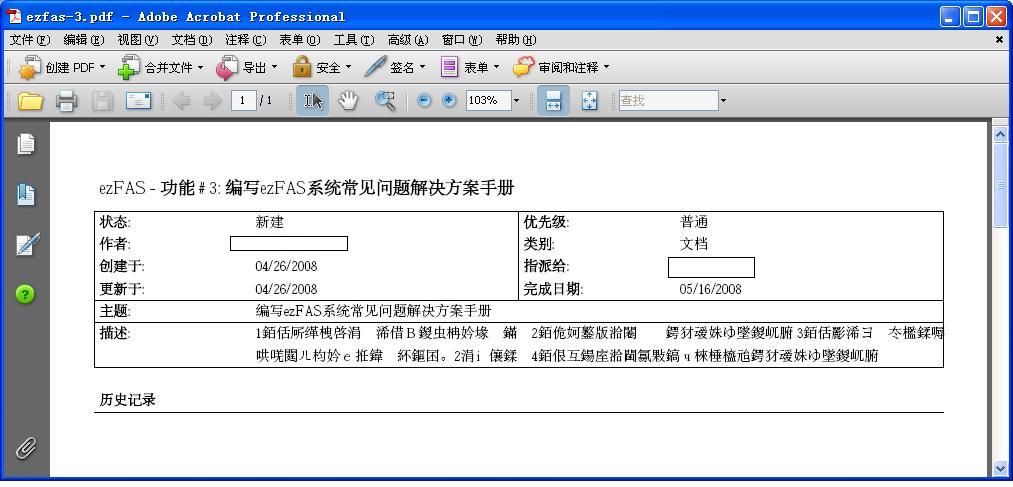Click the 普通 priority value
The width and height of the screenshot is (1013, 487).
point(694,222)
